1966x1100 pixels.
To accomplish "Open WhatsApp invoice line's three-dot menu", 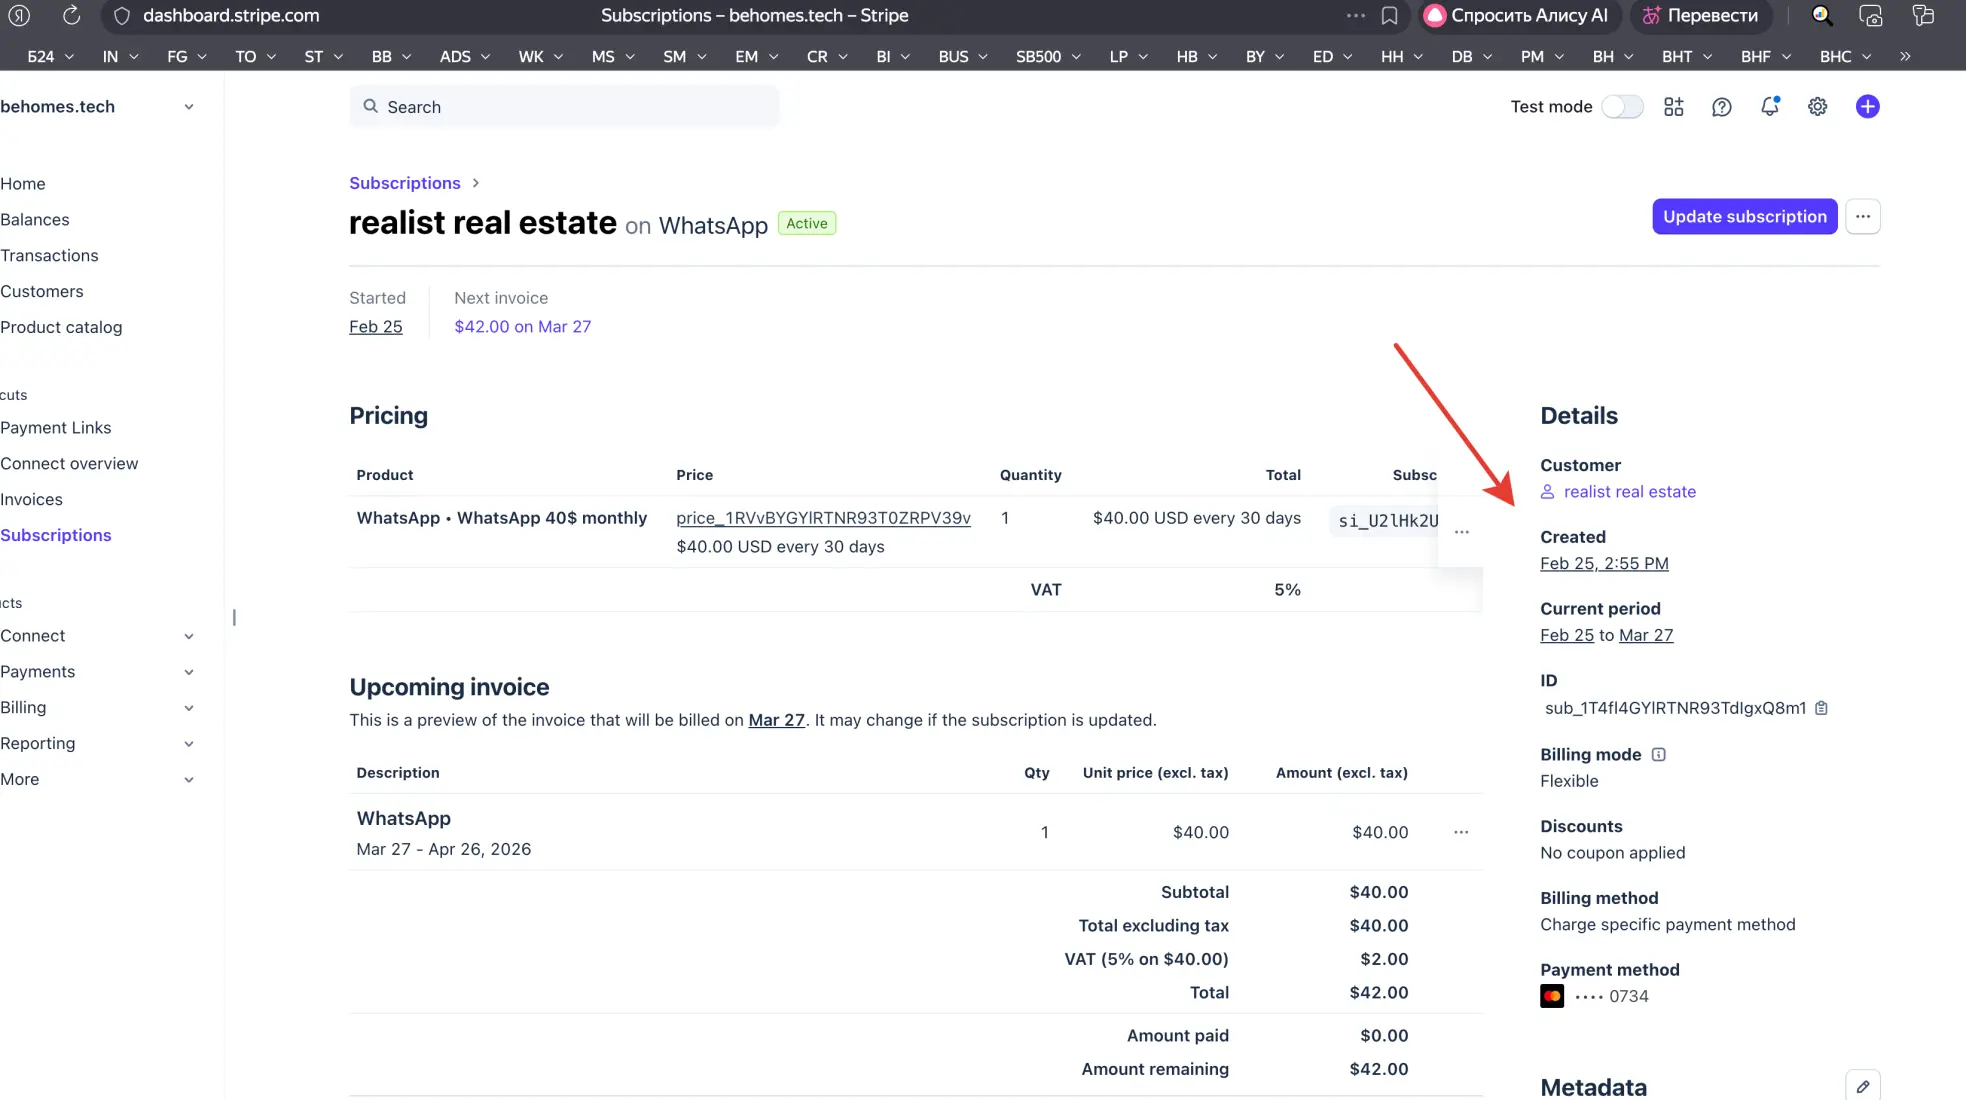I will [x=1460, y=832].
